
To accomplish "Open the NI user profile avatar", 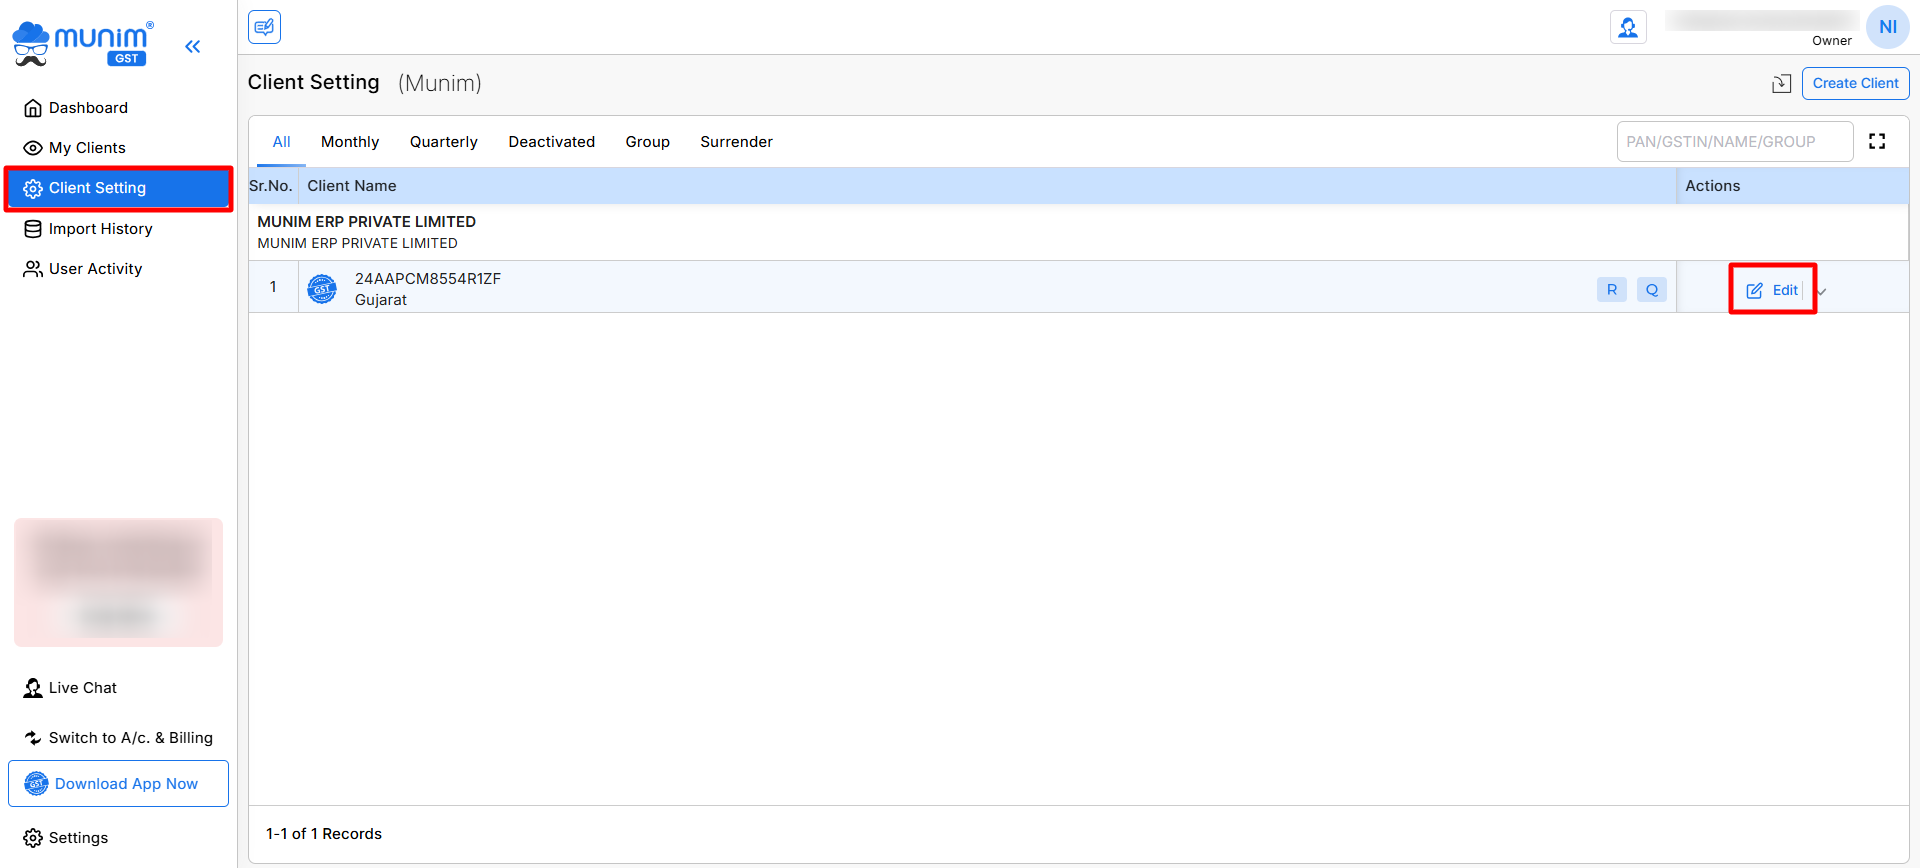I will (1887, 27).
